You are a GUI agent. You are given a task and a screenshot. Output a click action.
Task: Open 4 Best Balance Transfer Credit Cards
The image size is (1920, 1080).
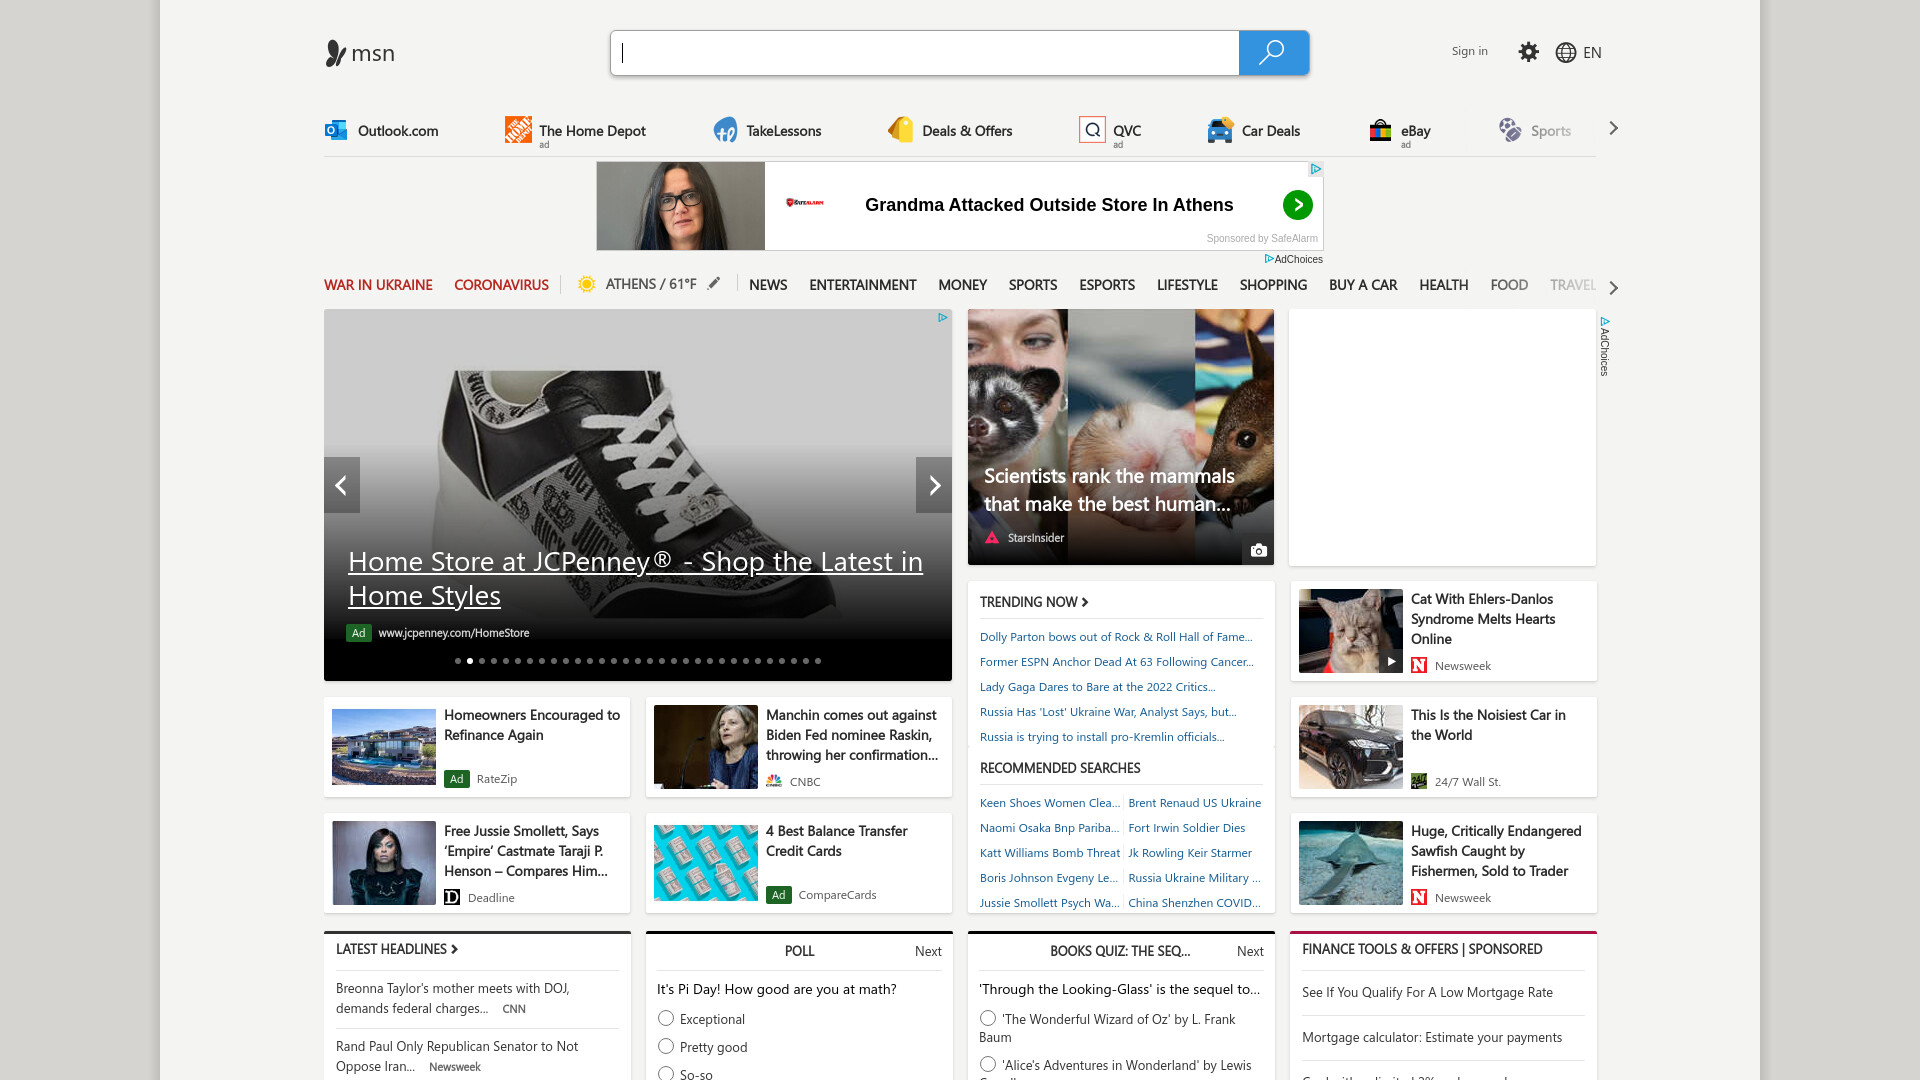837,841
